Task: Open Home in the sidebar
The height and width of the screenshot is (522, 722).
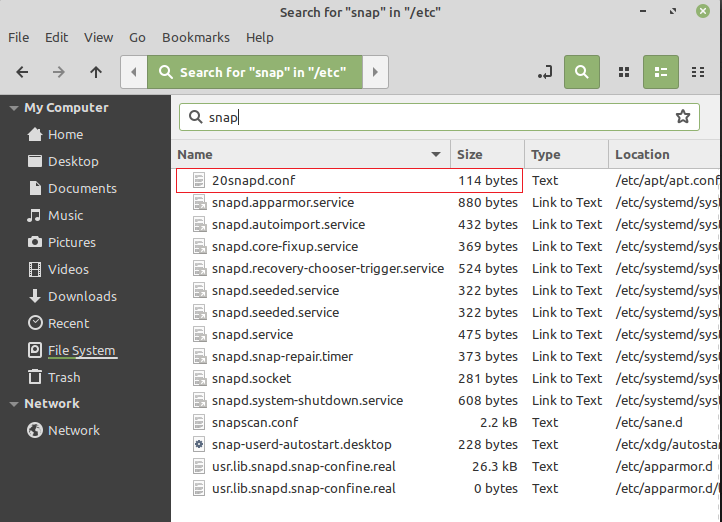Action: [x=65, y=134]
